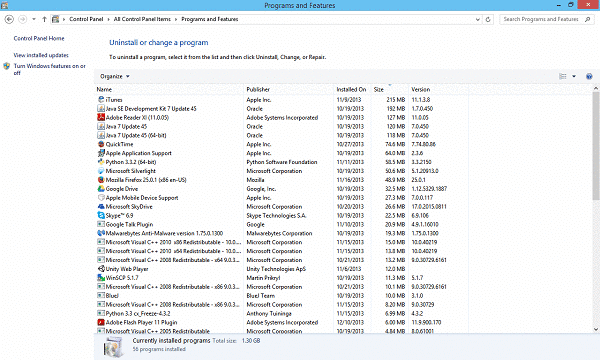Sort by the Name column header
The height and width of the screenshot is (360, 600).
[x=169, y=89]
